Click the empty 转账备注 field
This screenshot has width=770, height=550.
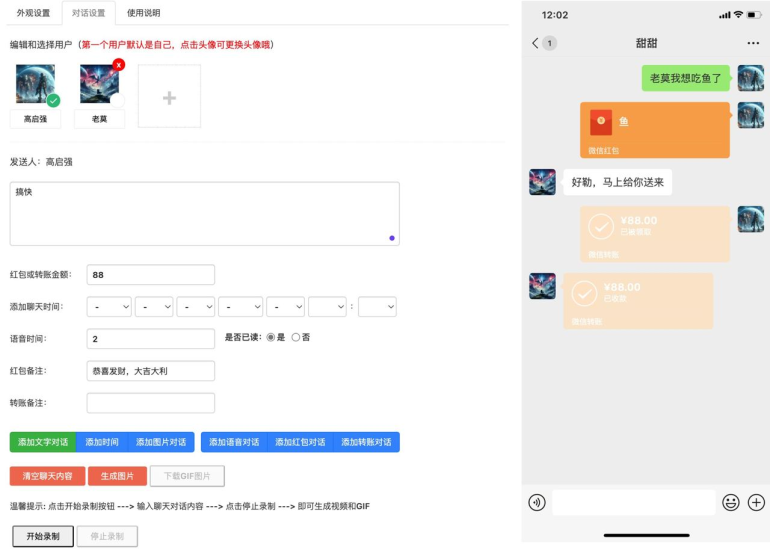click(151, 403)
